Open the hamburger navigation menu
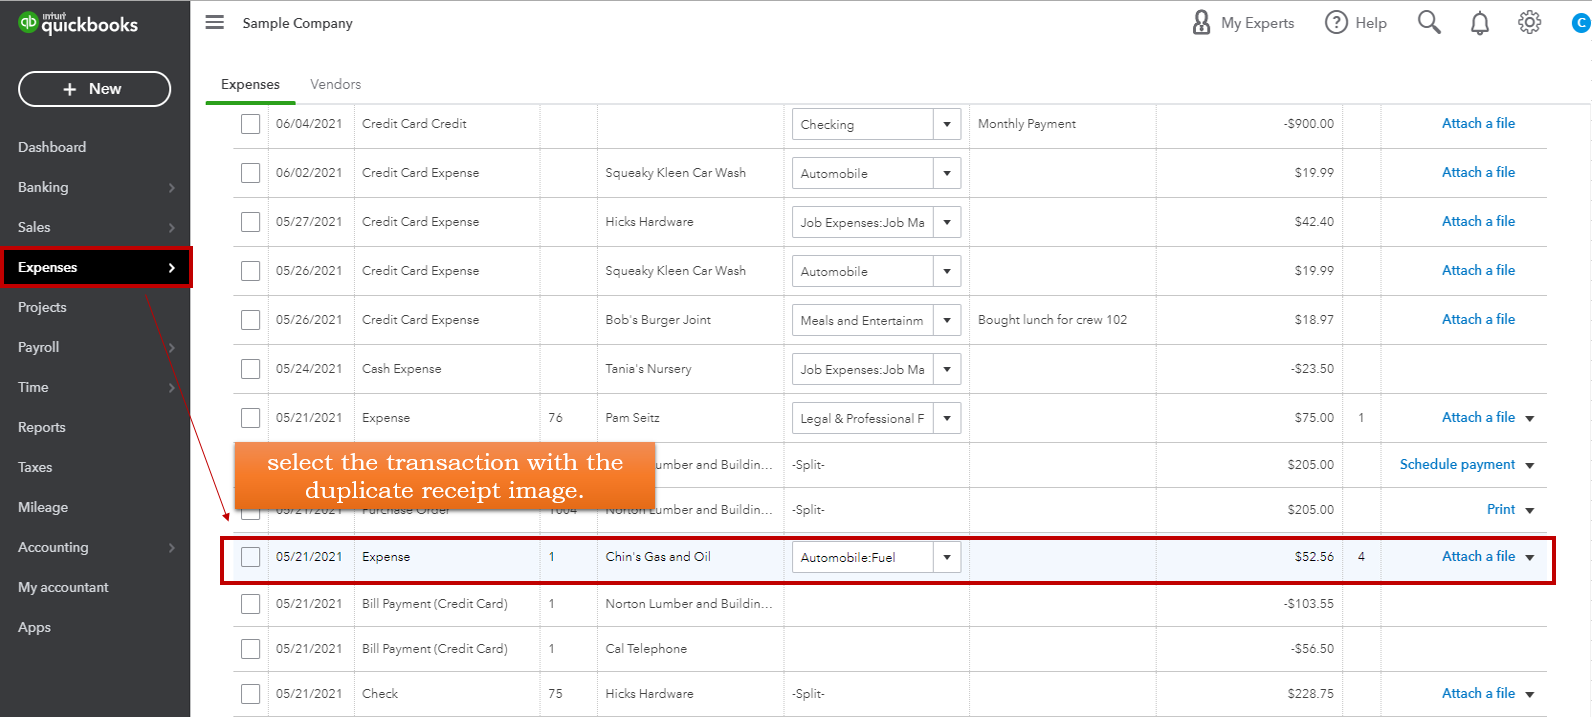The image size is (1592, 717). click(x=214, y=22)
